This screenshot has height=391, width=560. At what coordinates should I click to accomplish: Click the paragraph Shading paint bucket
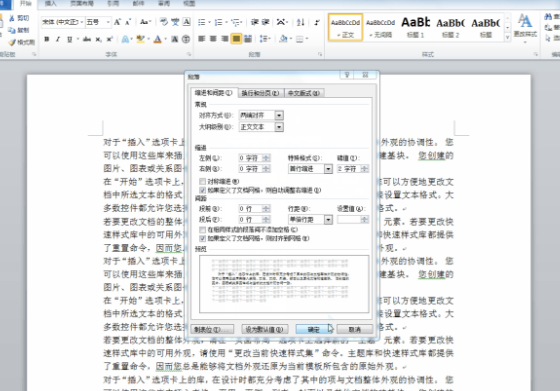tap(283, 39)
